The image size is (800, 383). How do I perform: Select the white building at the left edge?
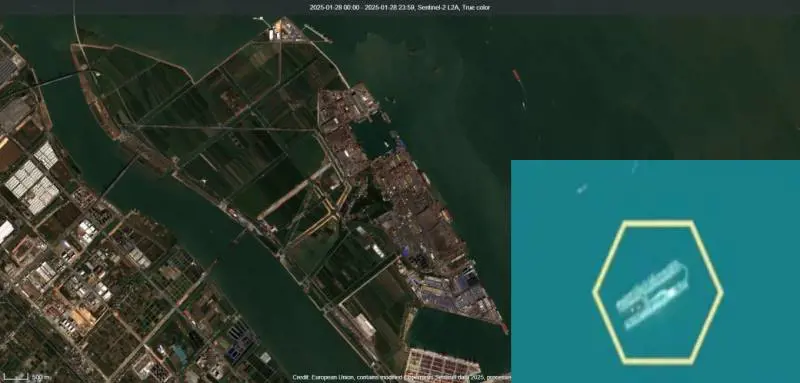pyautogui.click(x=6, y=231)
